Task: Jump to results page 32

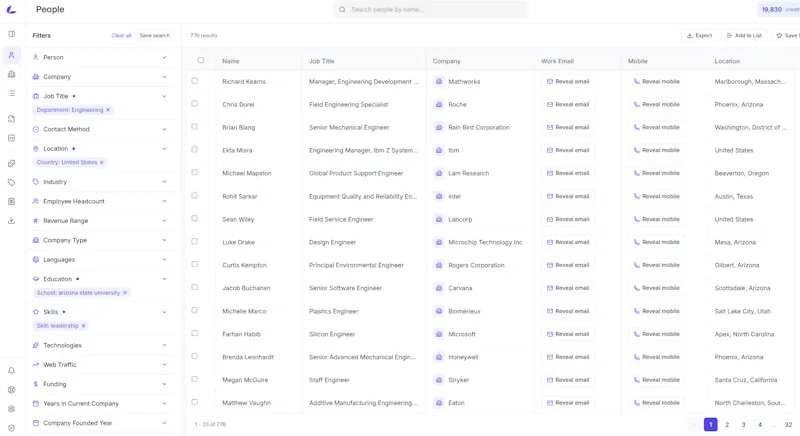Action: coord(788,425)
